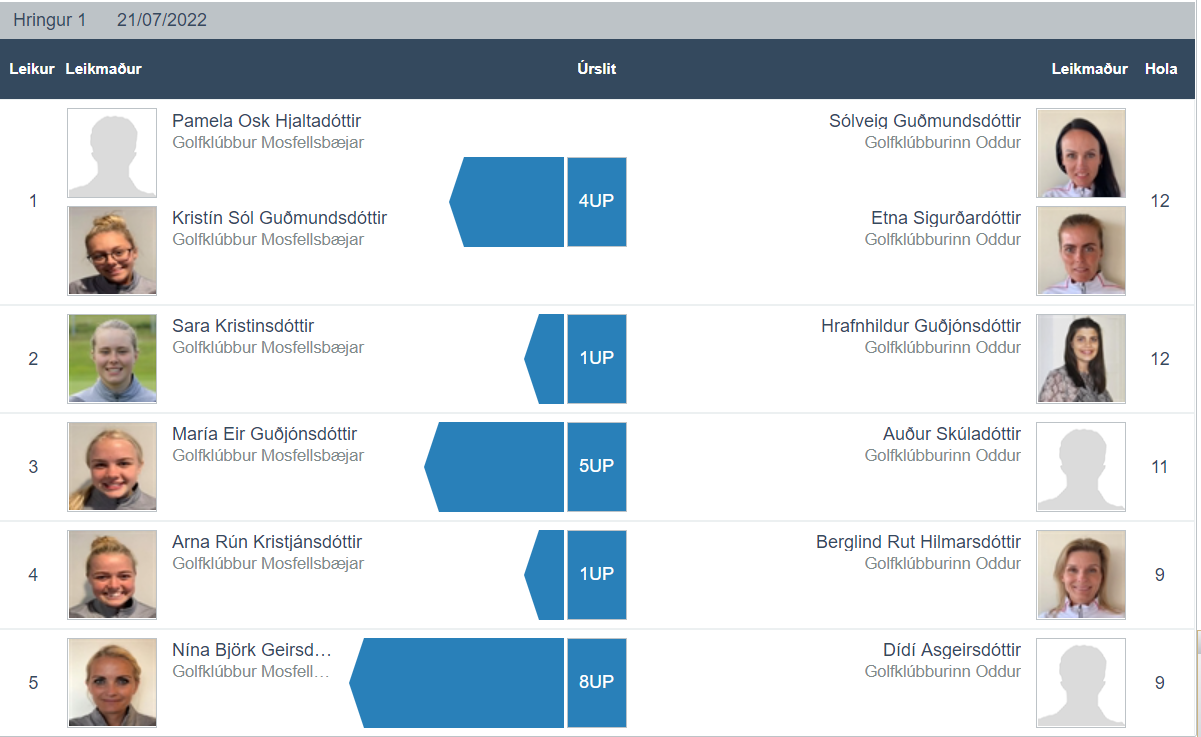Viewport: 1201px width, 737px height.
Task: Open Pamela Osk Hjaltadóttir's placeholder avatar
Action: pos(112,153)
